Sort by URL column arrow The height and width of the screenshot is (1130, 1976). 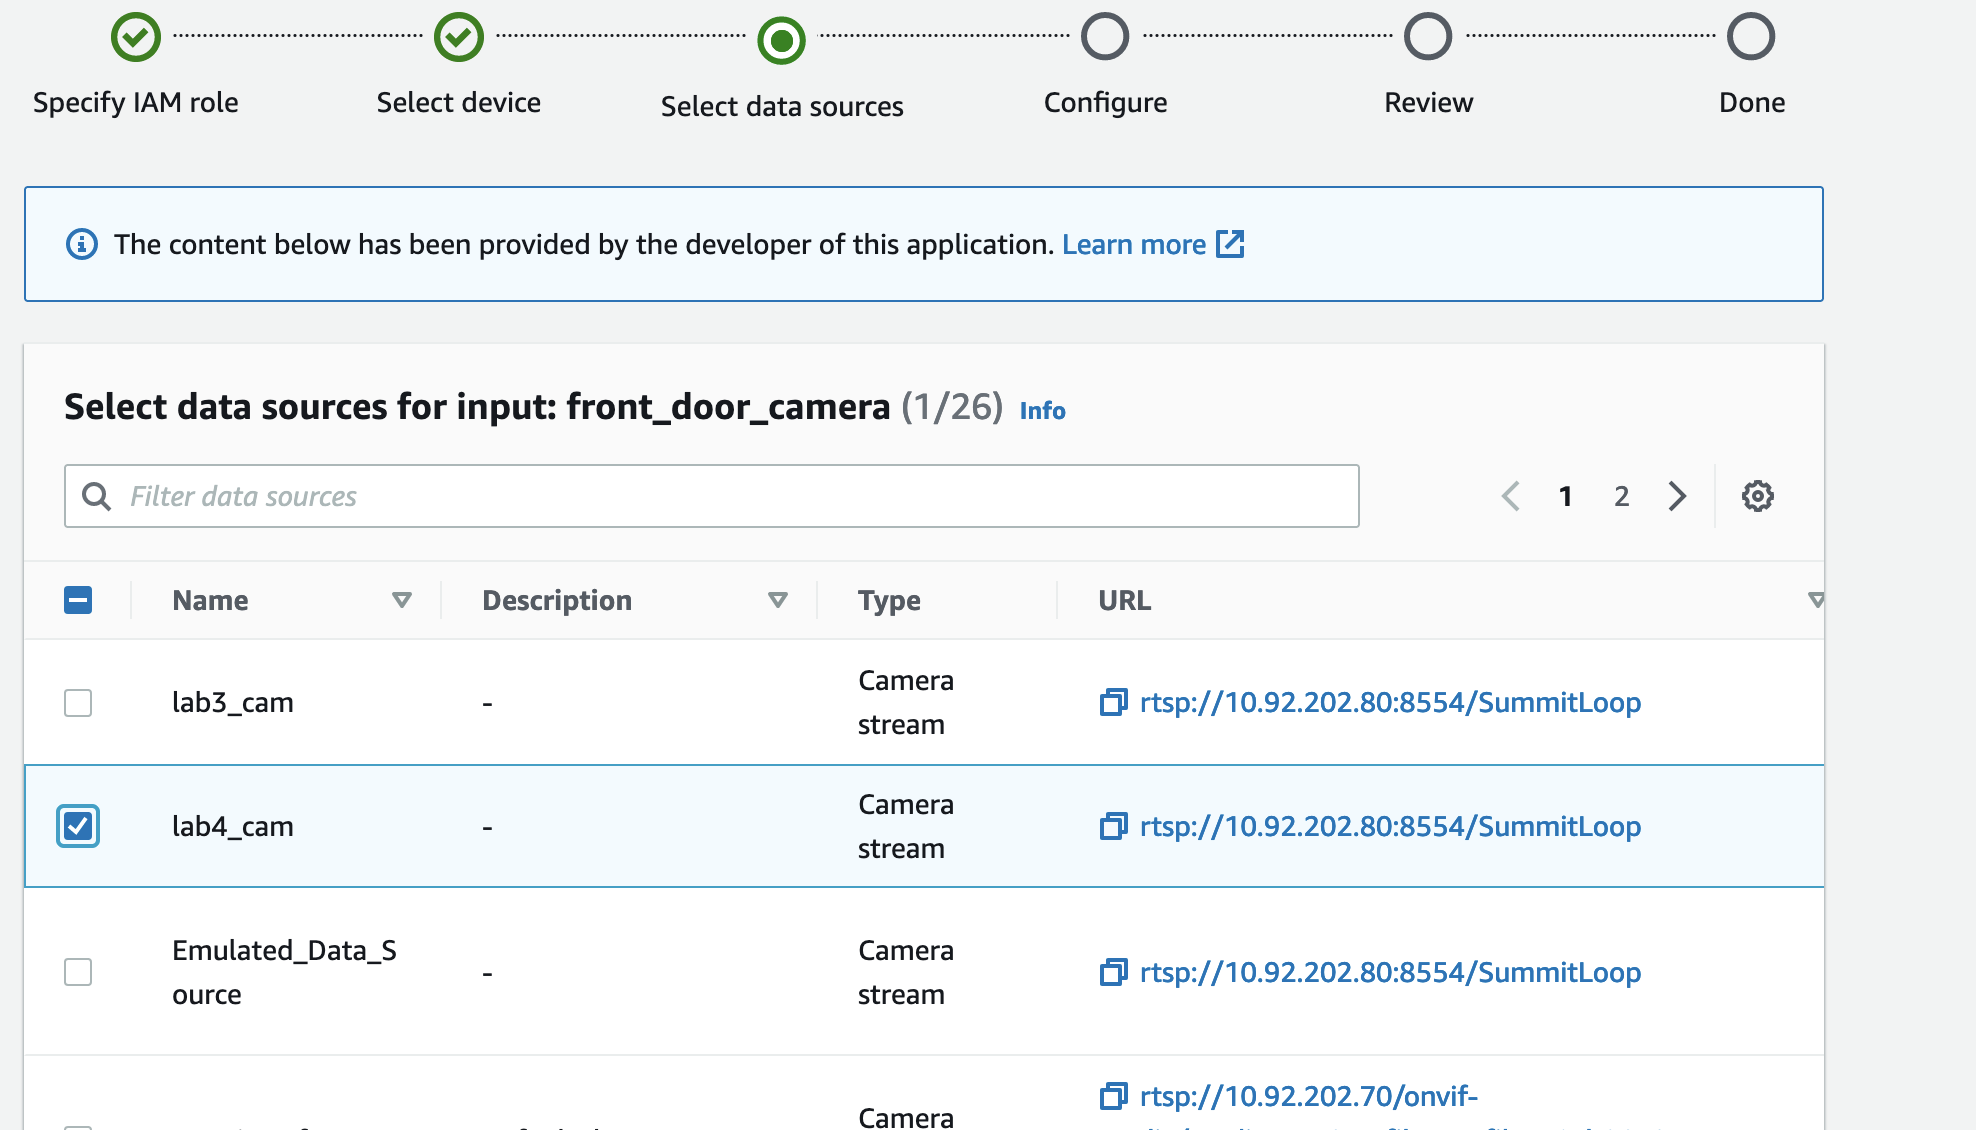pos(1816,600)
